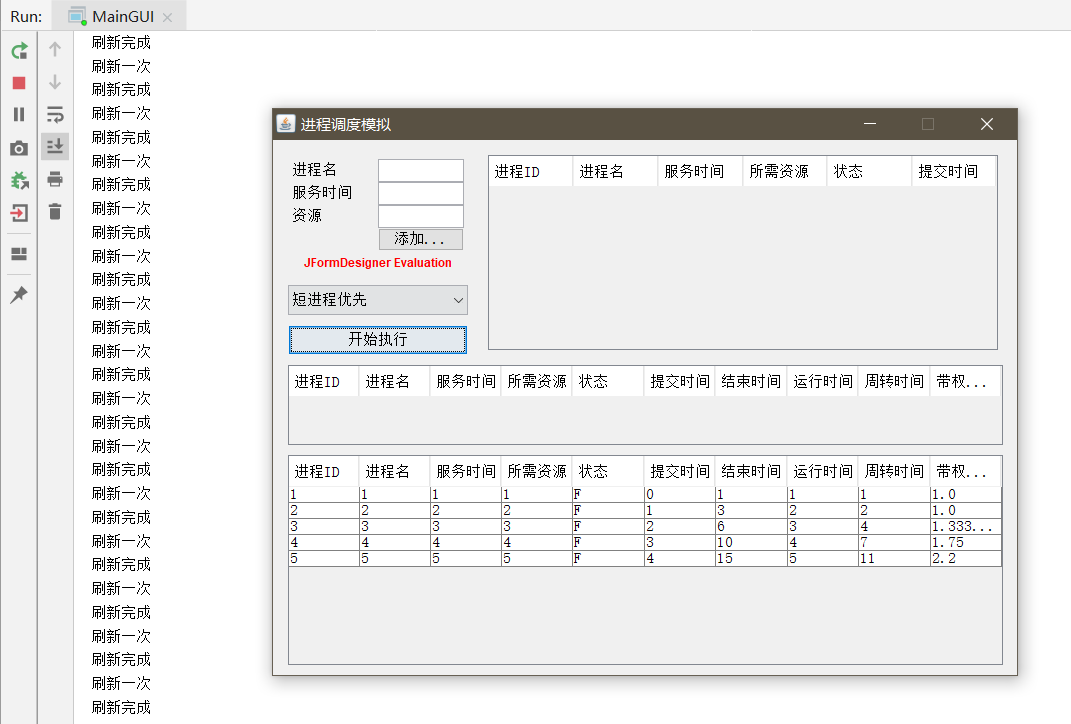1071x724 pixels.
Task: Click 运行时间 header in the middle table
Action: coord(822,381)
